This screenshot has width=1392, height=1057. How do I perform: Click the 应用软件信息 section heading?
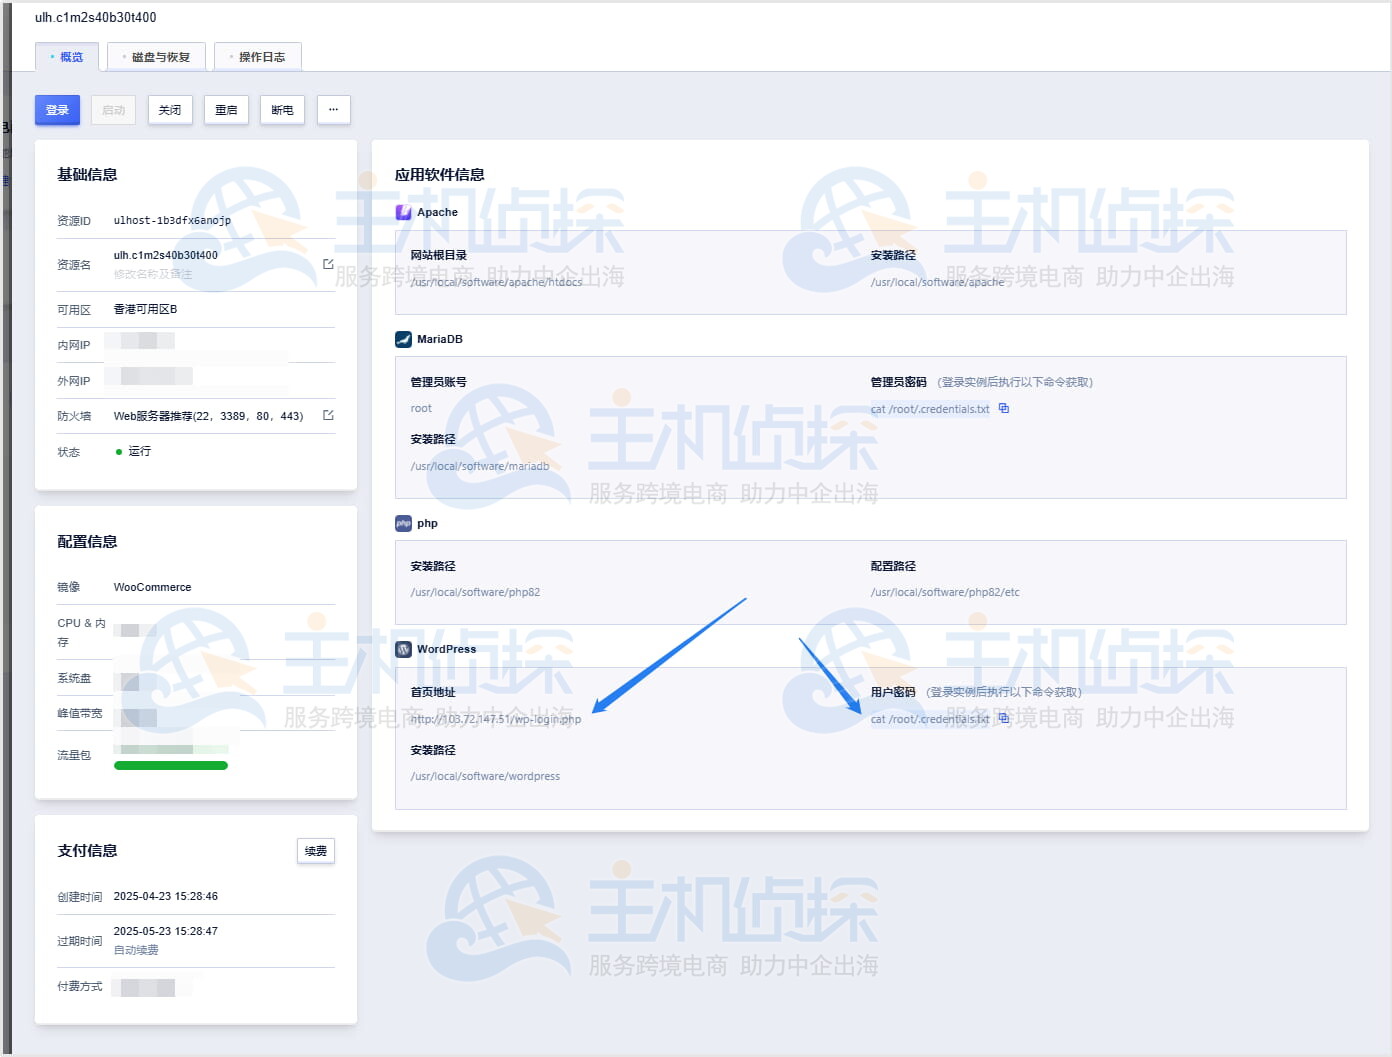pyautogui.click(x=440, y=174)
